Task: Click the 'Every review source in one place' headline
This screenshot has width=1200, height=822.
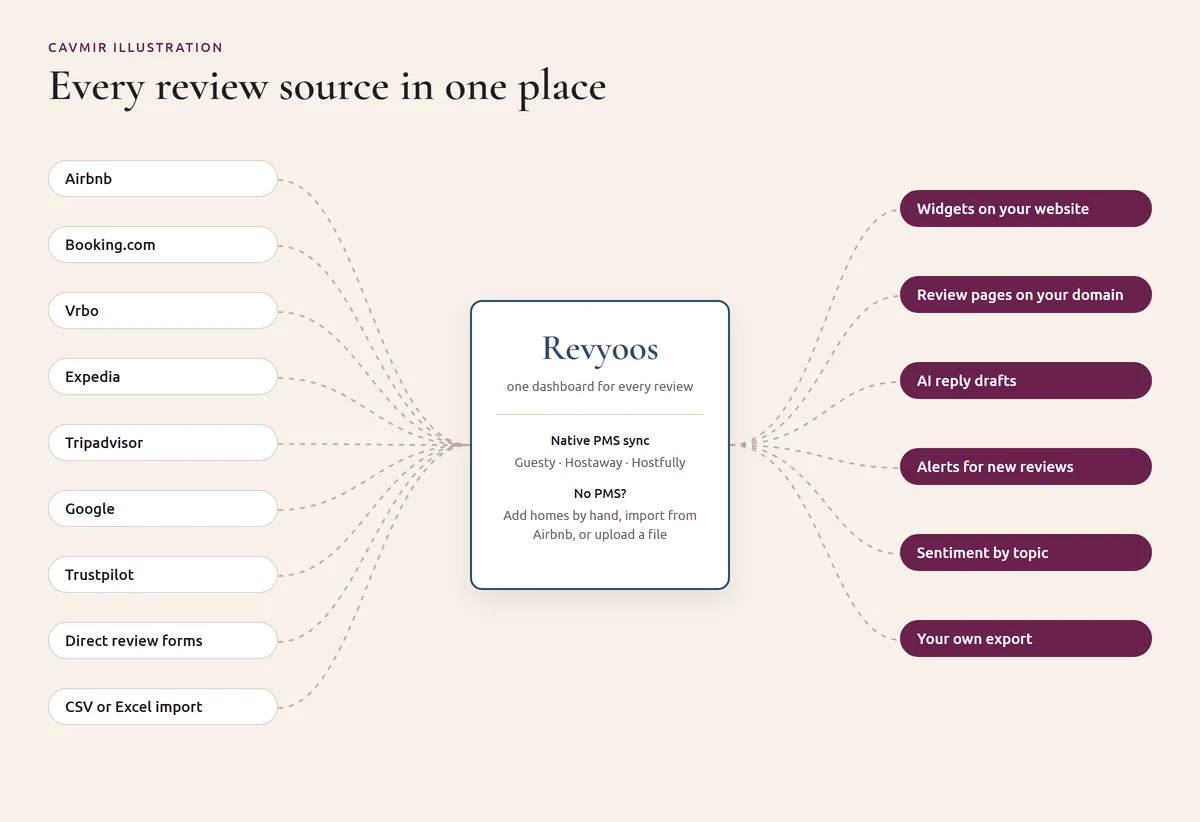Action: [x=327, y=88]
